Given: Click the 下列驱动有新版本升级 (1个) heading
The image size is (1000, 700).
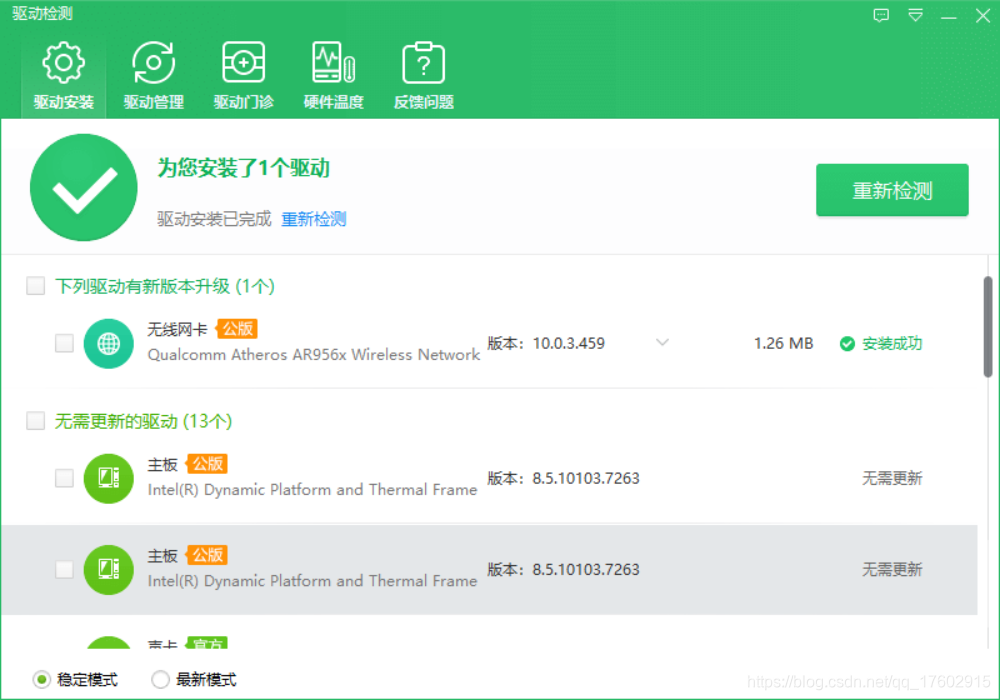Looking at the screenshot, I should pos(165,286).
